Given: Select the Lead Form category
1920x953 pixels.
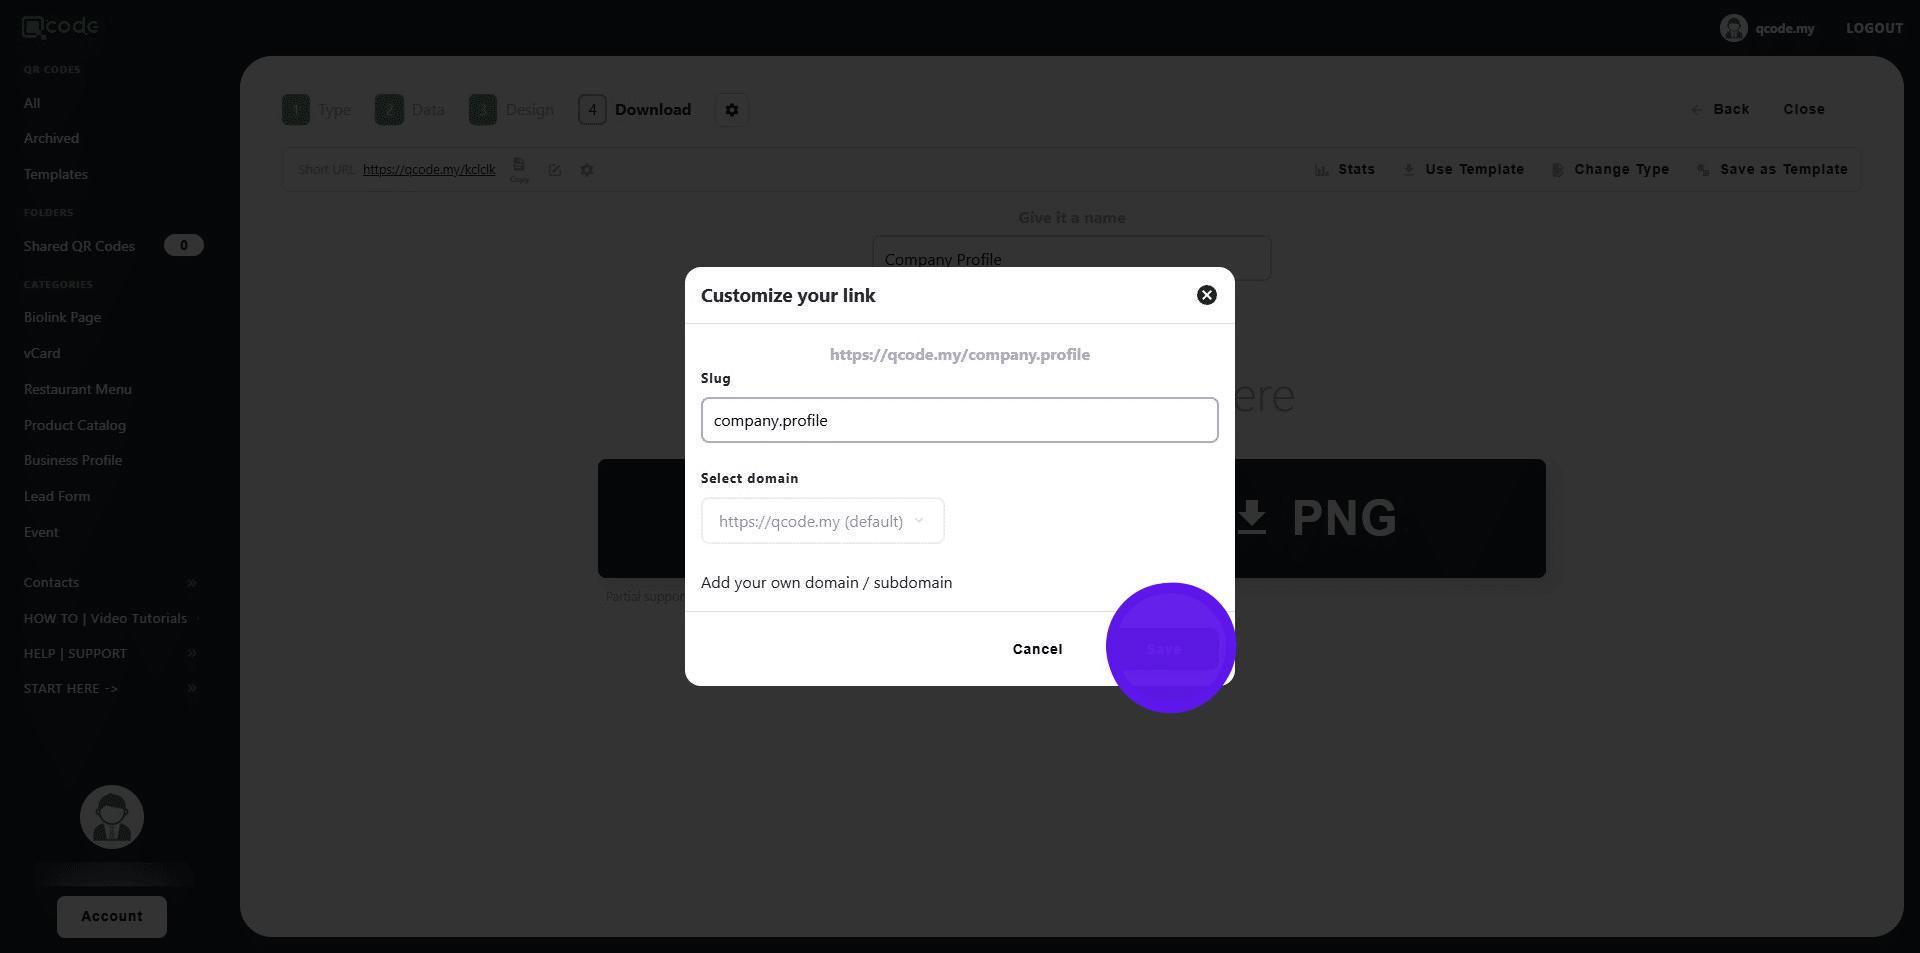Looking at the screenshot, I should [57, 497].
